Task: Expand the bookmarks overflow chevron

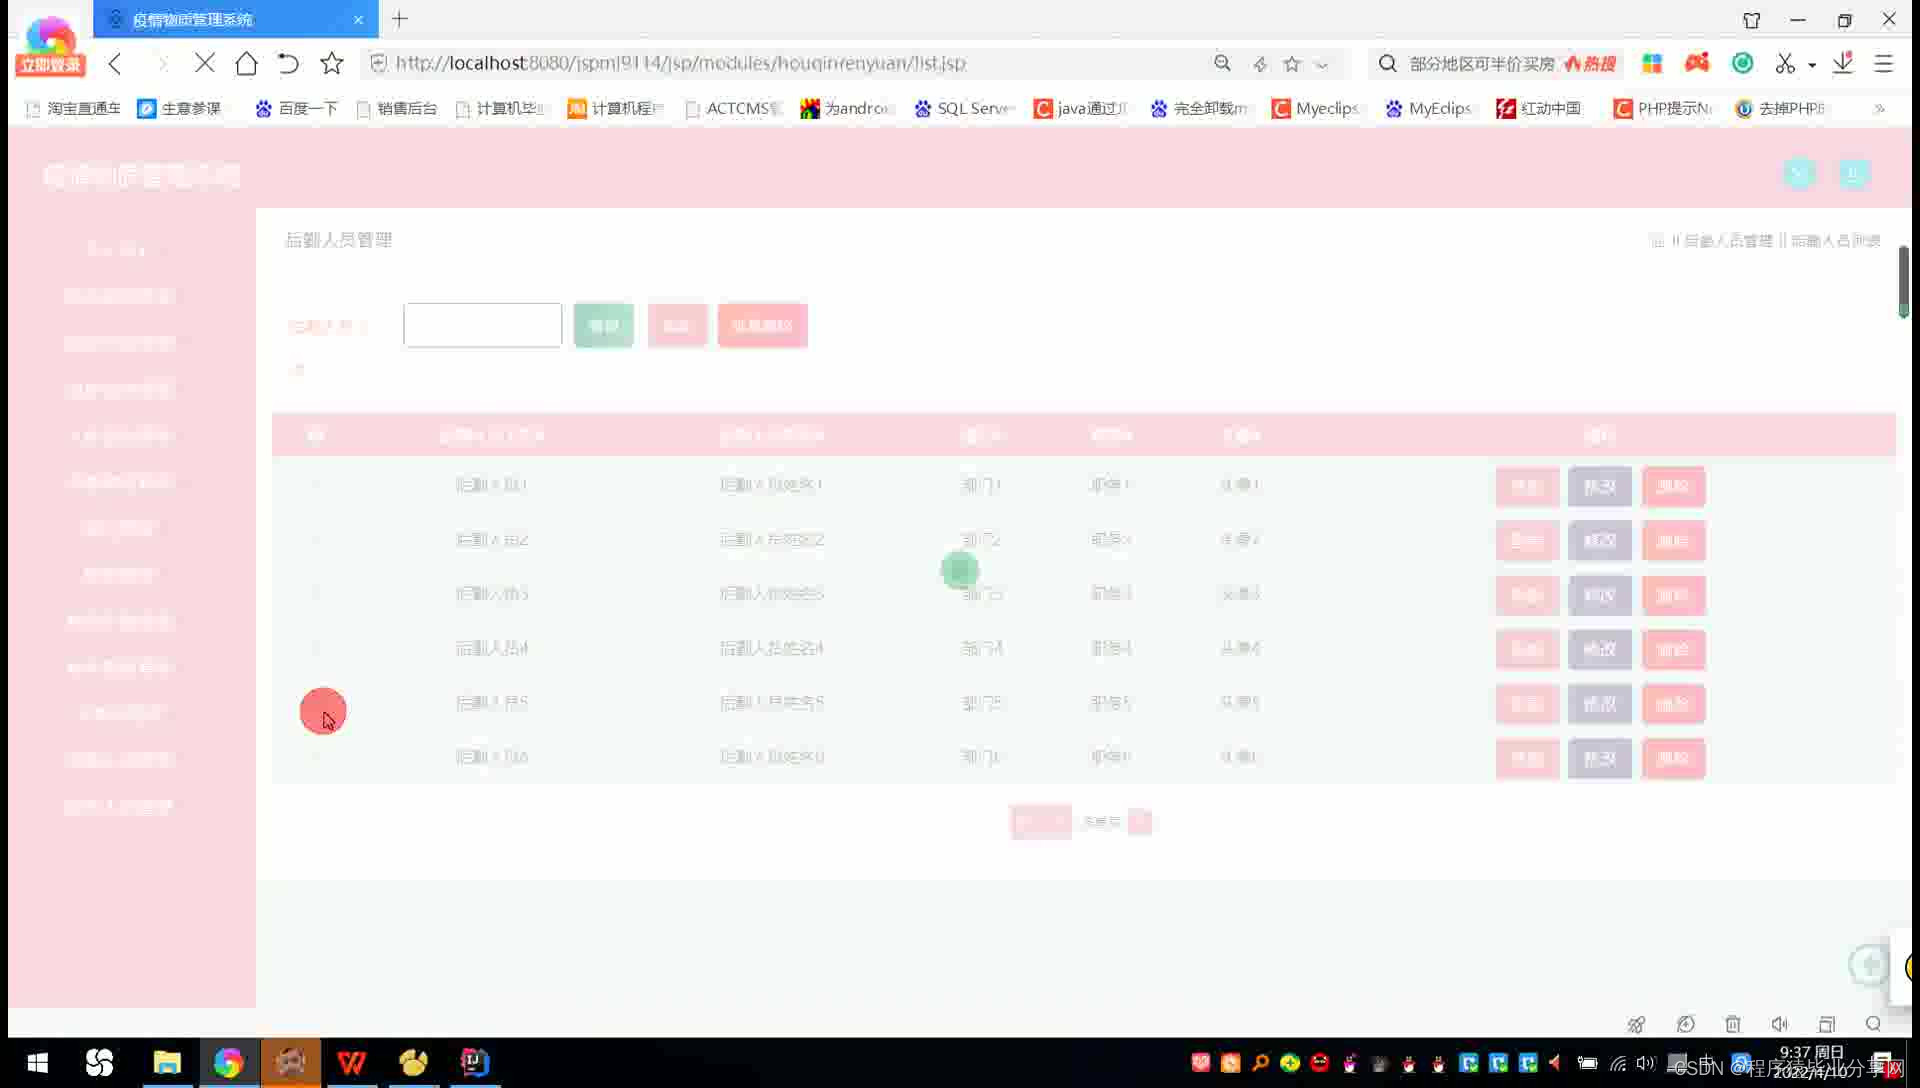Action: tap(1880, 108)
